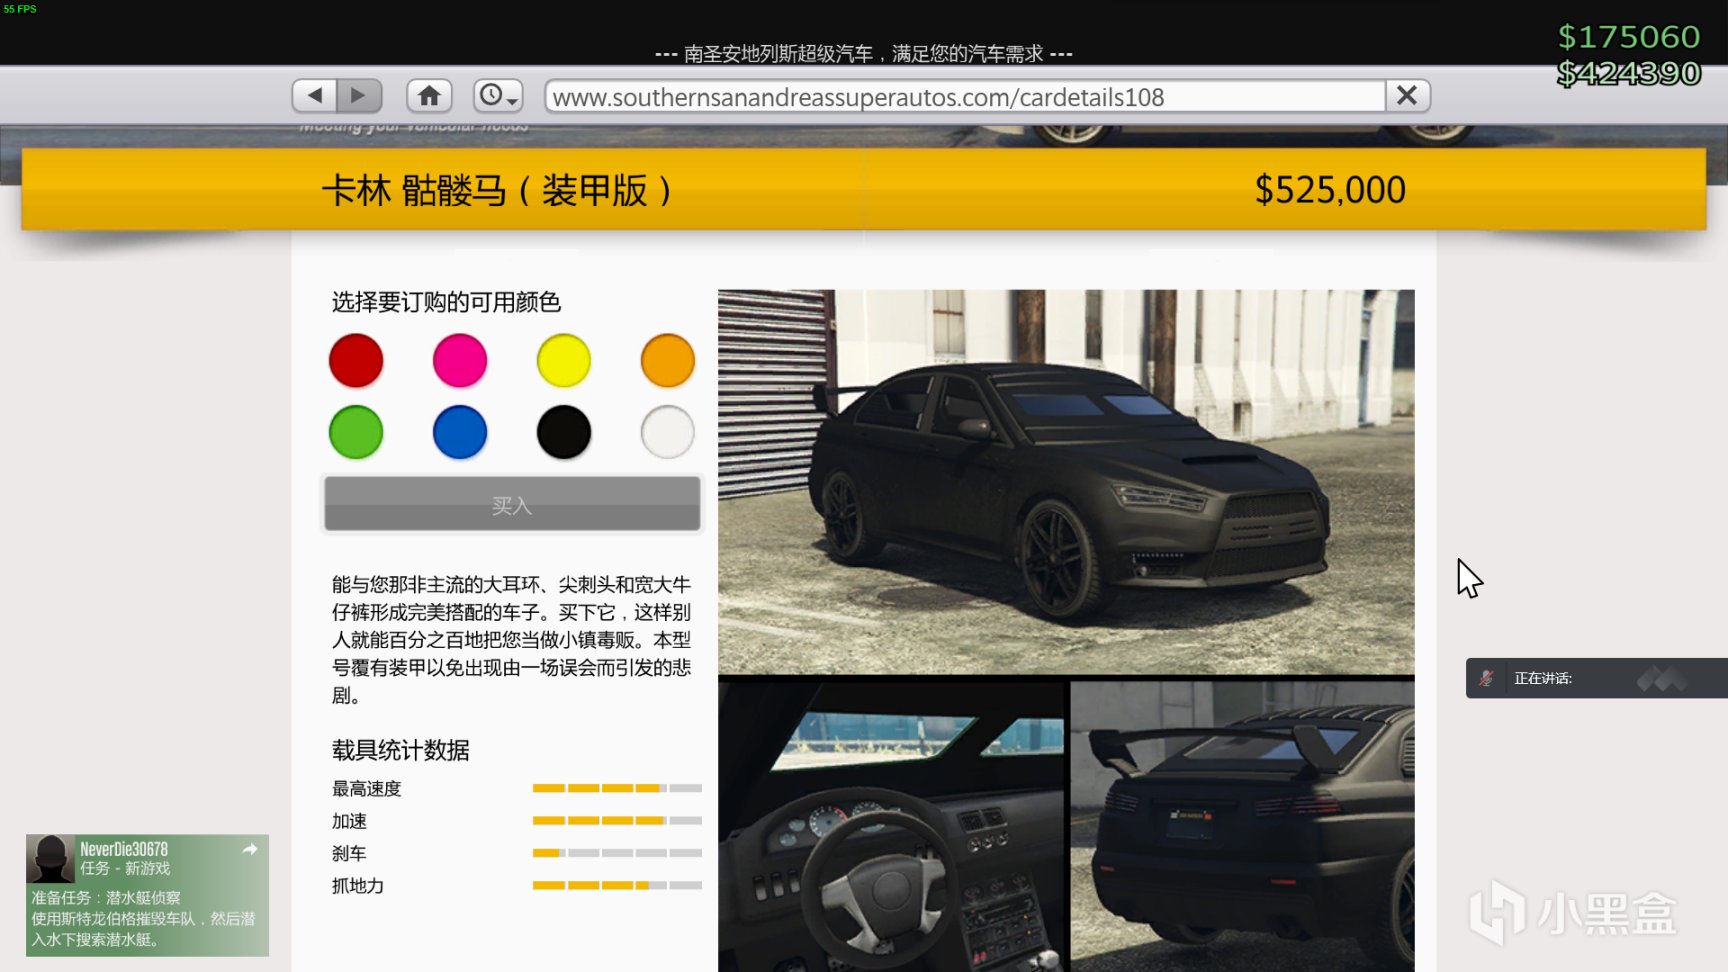Select the red car color

356,361
